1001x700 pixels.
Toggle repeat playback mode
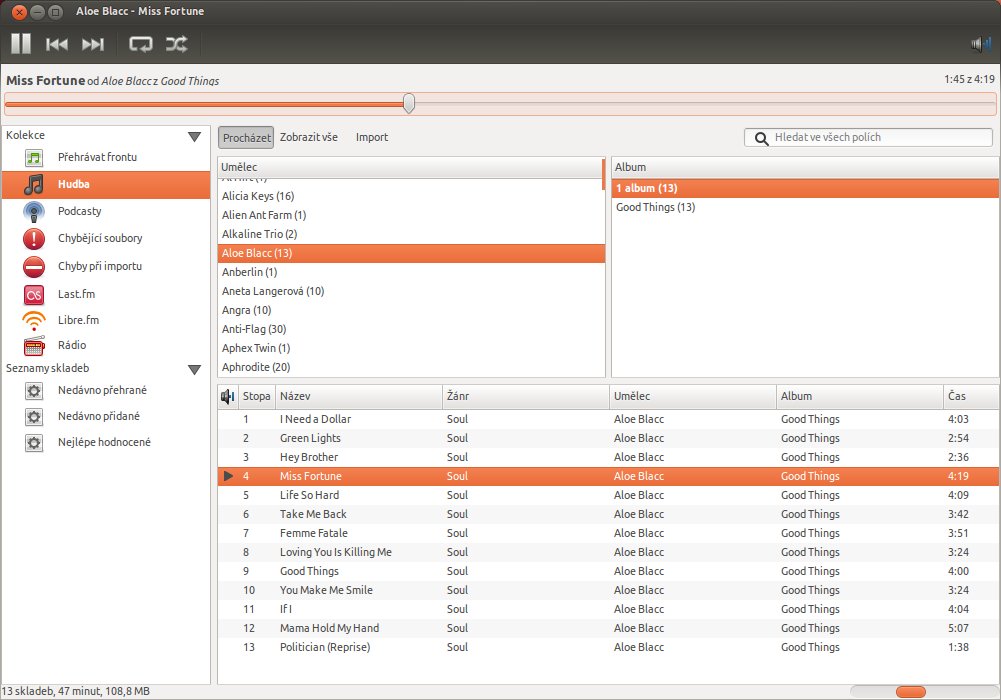140,44
